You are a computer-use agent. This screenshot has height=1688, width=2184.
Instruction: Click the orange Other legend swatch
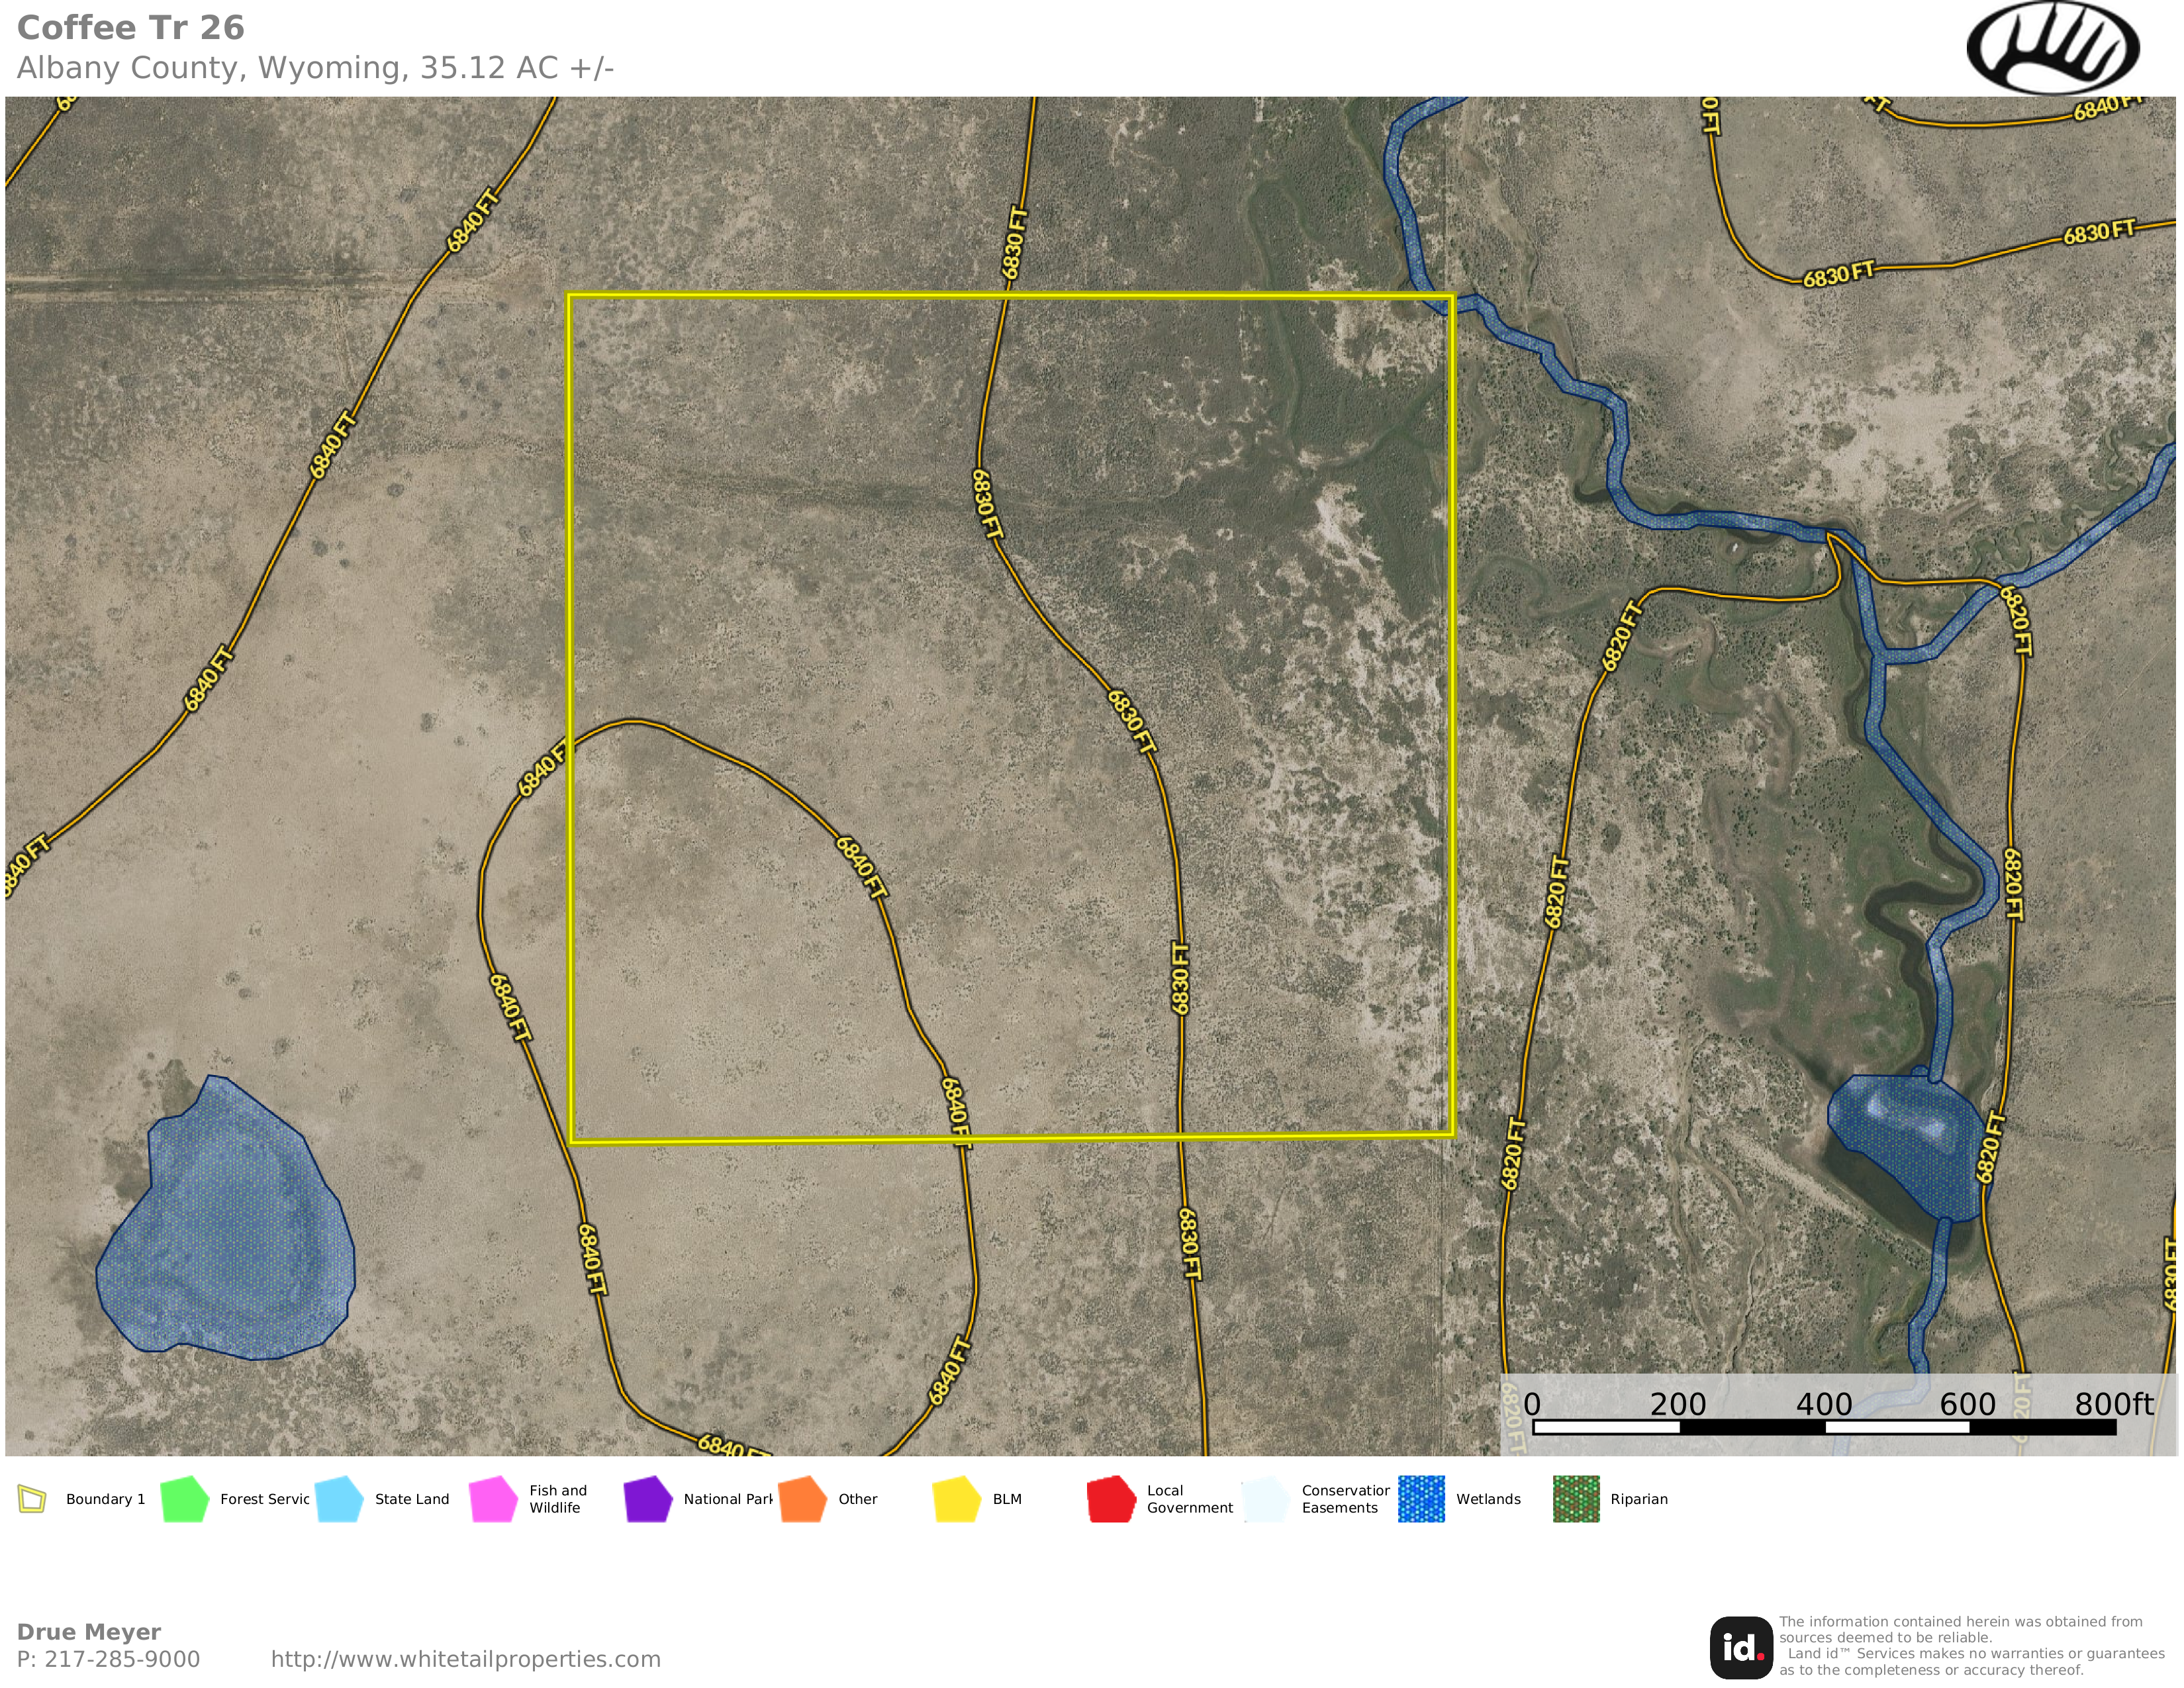[802, 1499]
